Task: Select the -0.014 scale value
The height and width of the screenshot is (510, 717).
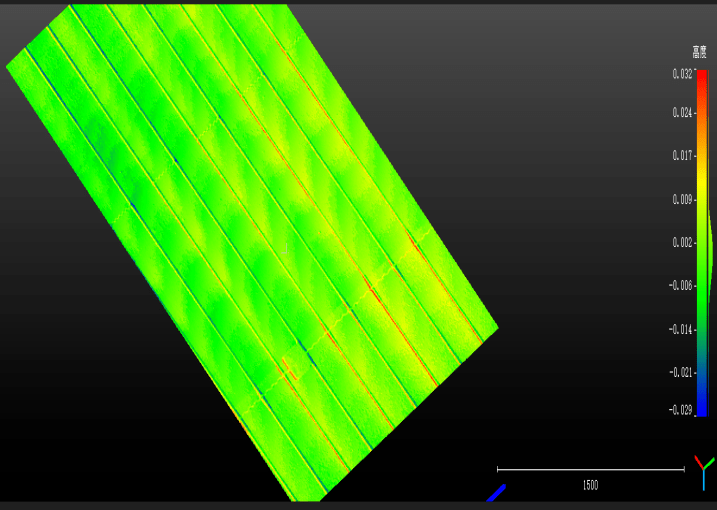Action: coord(680,329)
